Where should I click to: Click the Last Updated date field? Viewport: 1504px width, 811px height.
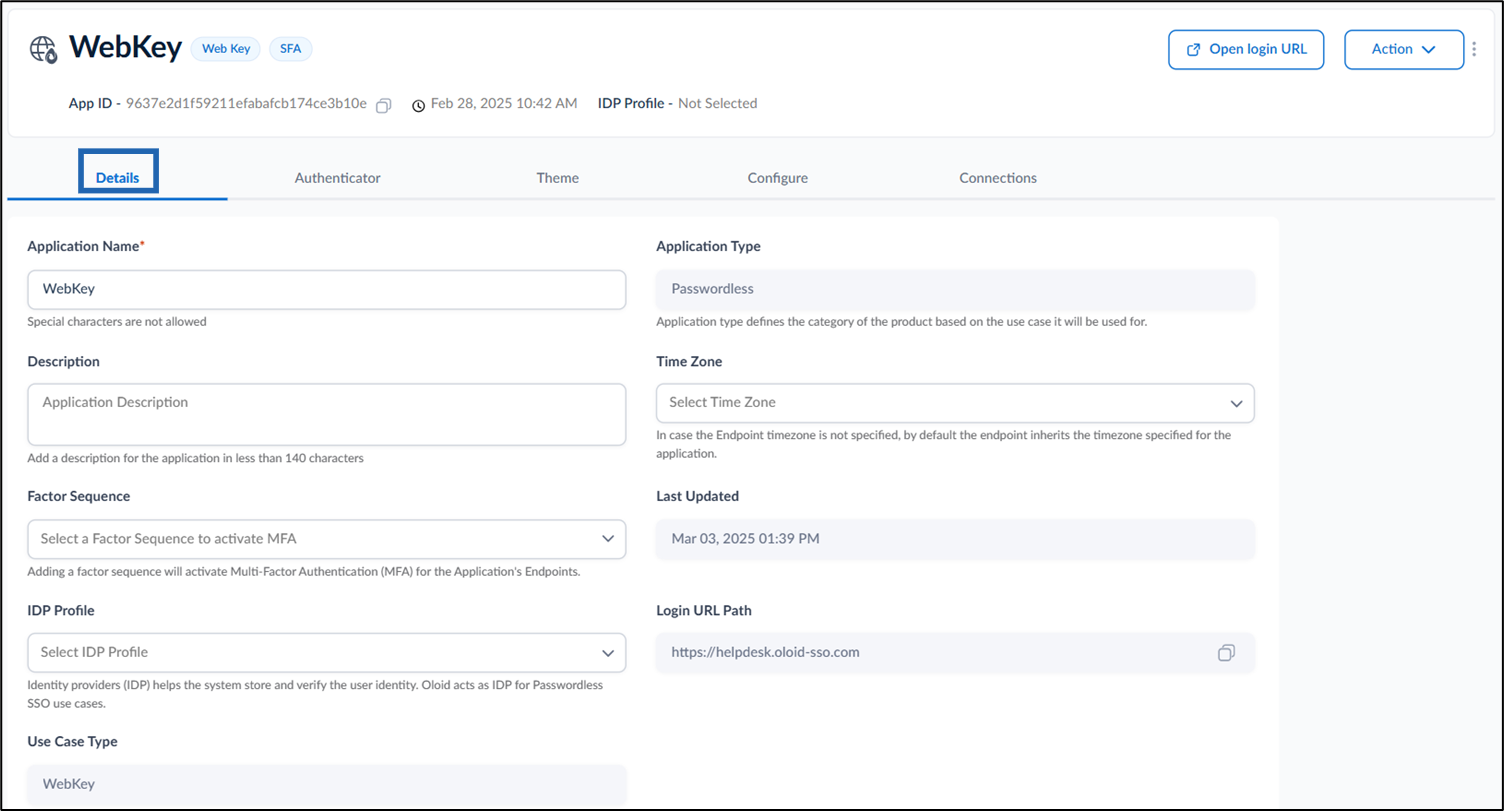point(955,539)
